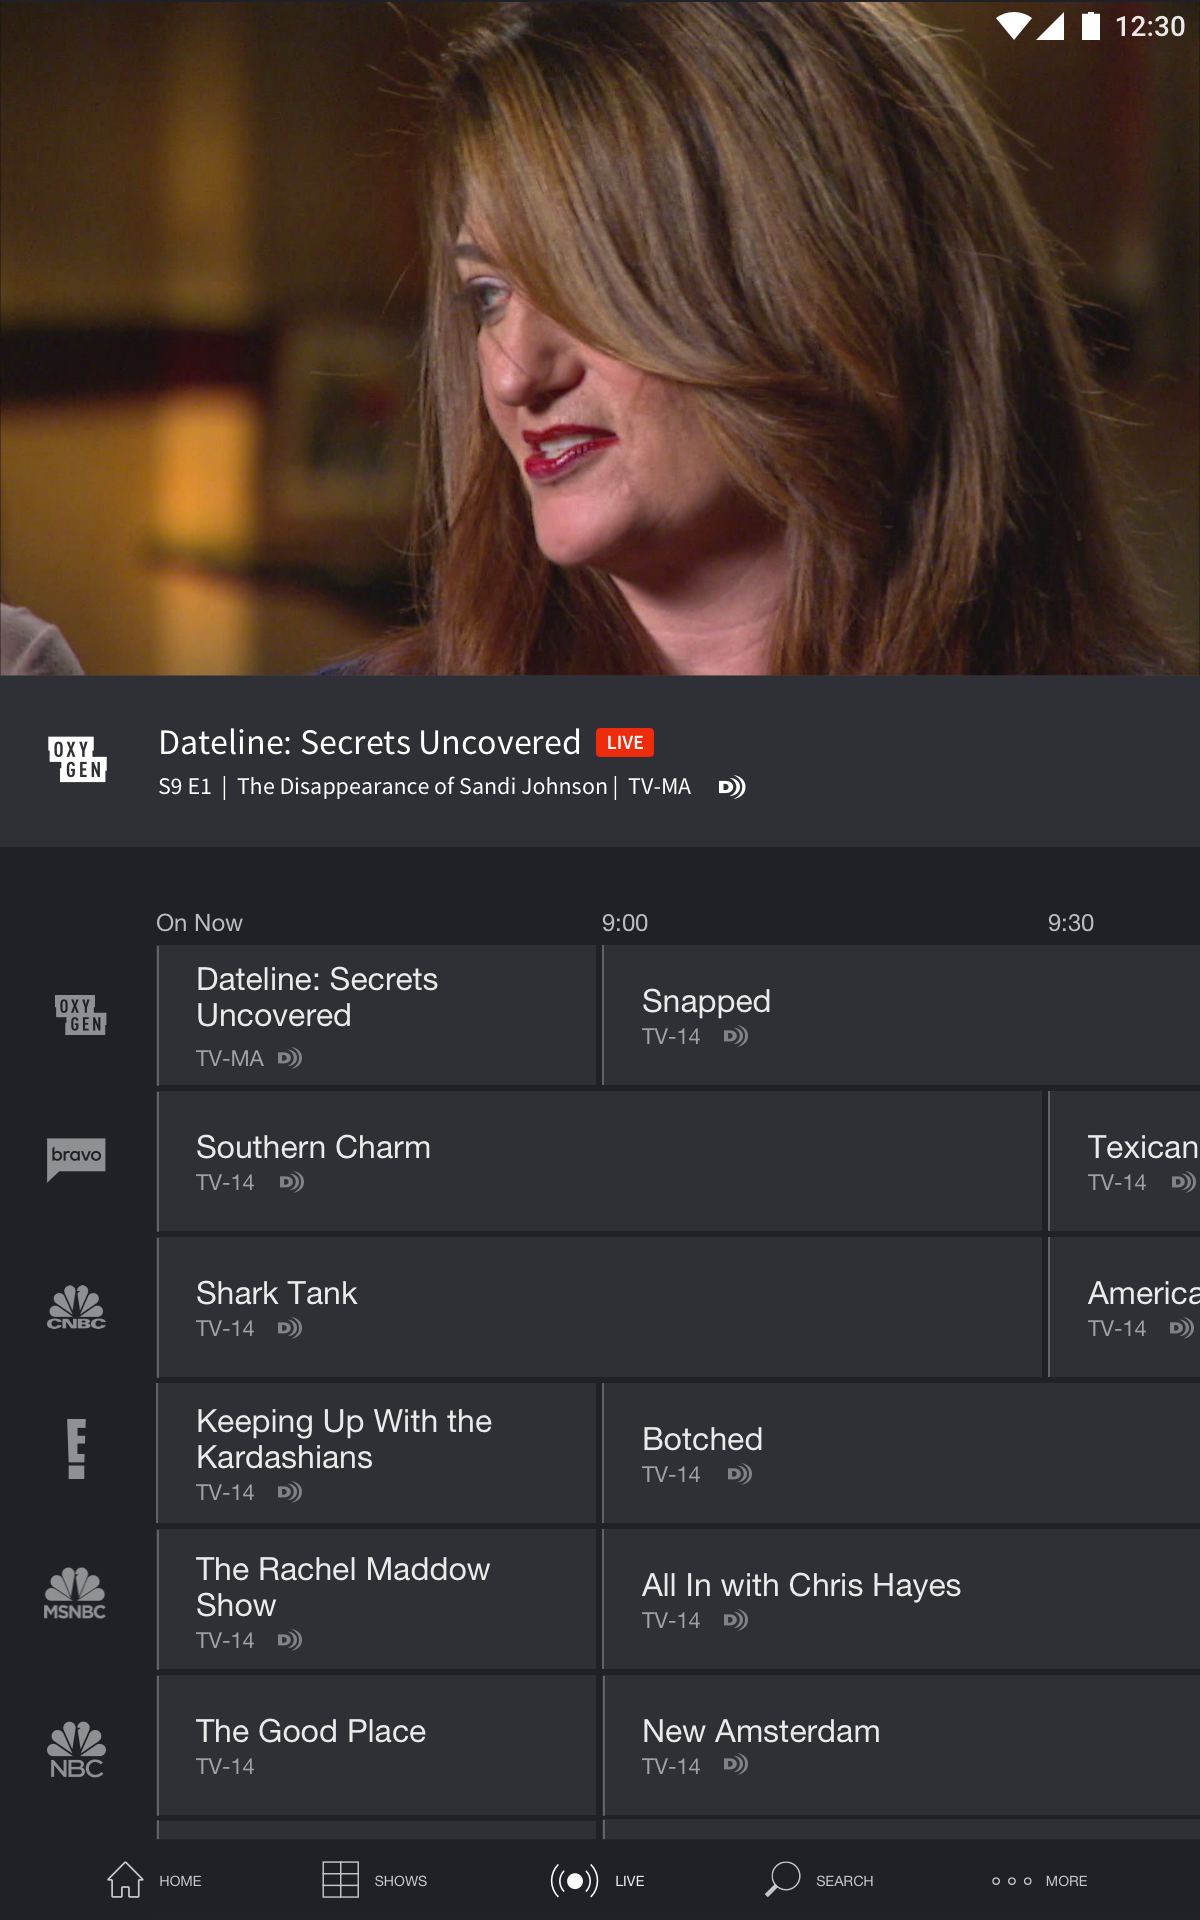Tap the red LIVE badge
The width and height of the screenshot is (1200, 1920).
(x=625, y=743)
